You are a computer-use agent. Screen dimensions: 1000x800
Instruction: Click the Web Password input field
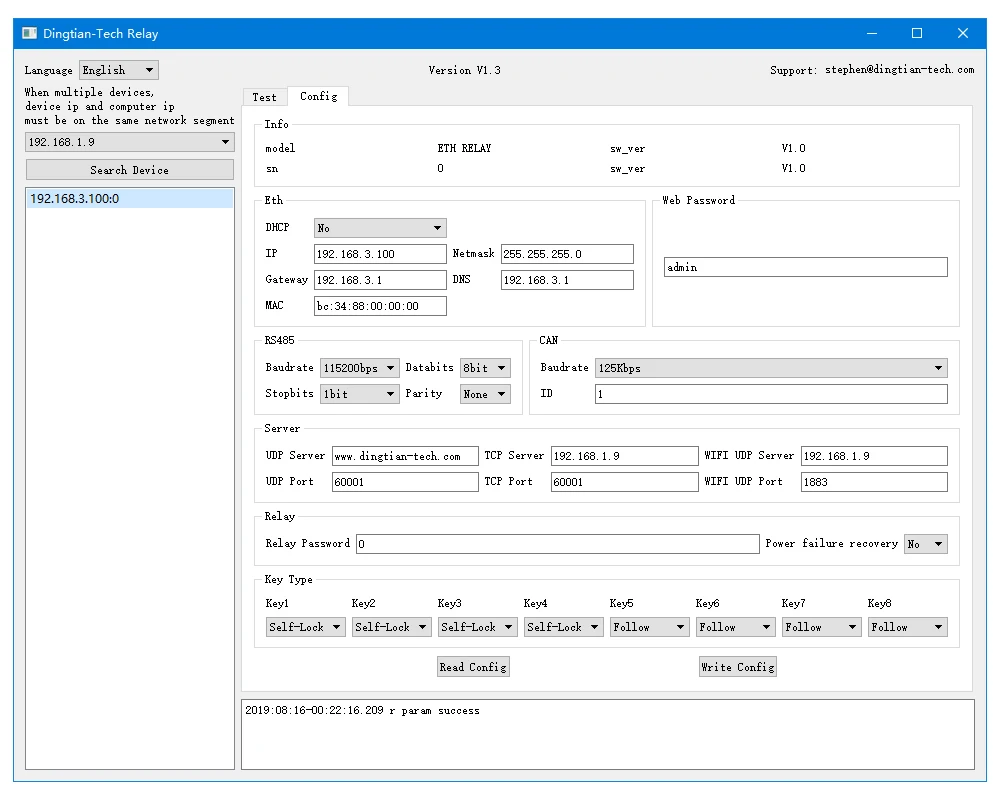click(805, 267)
